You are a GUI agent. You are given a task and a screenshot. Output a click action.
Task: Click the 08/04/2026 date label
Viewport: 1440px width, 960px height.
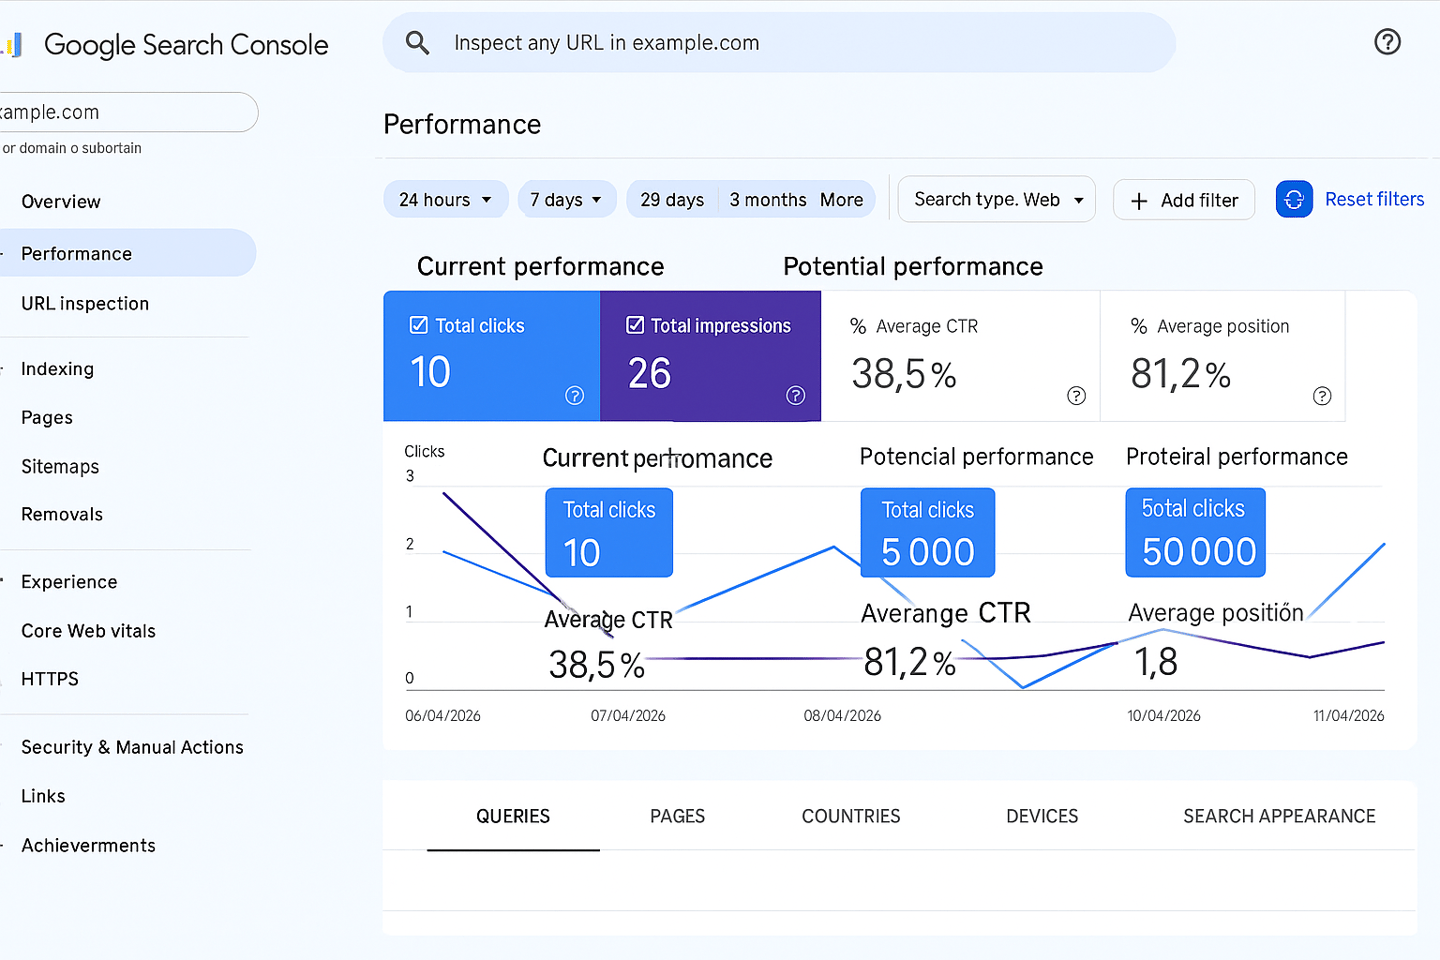click(x=843, y=716)
